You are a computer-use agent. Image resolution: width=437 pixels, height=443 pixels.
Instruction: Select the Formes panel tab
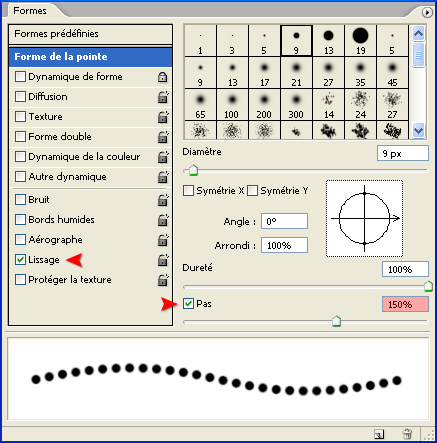(x=30, y=11)
